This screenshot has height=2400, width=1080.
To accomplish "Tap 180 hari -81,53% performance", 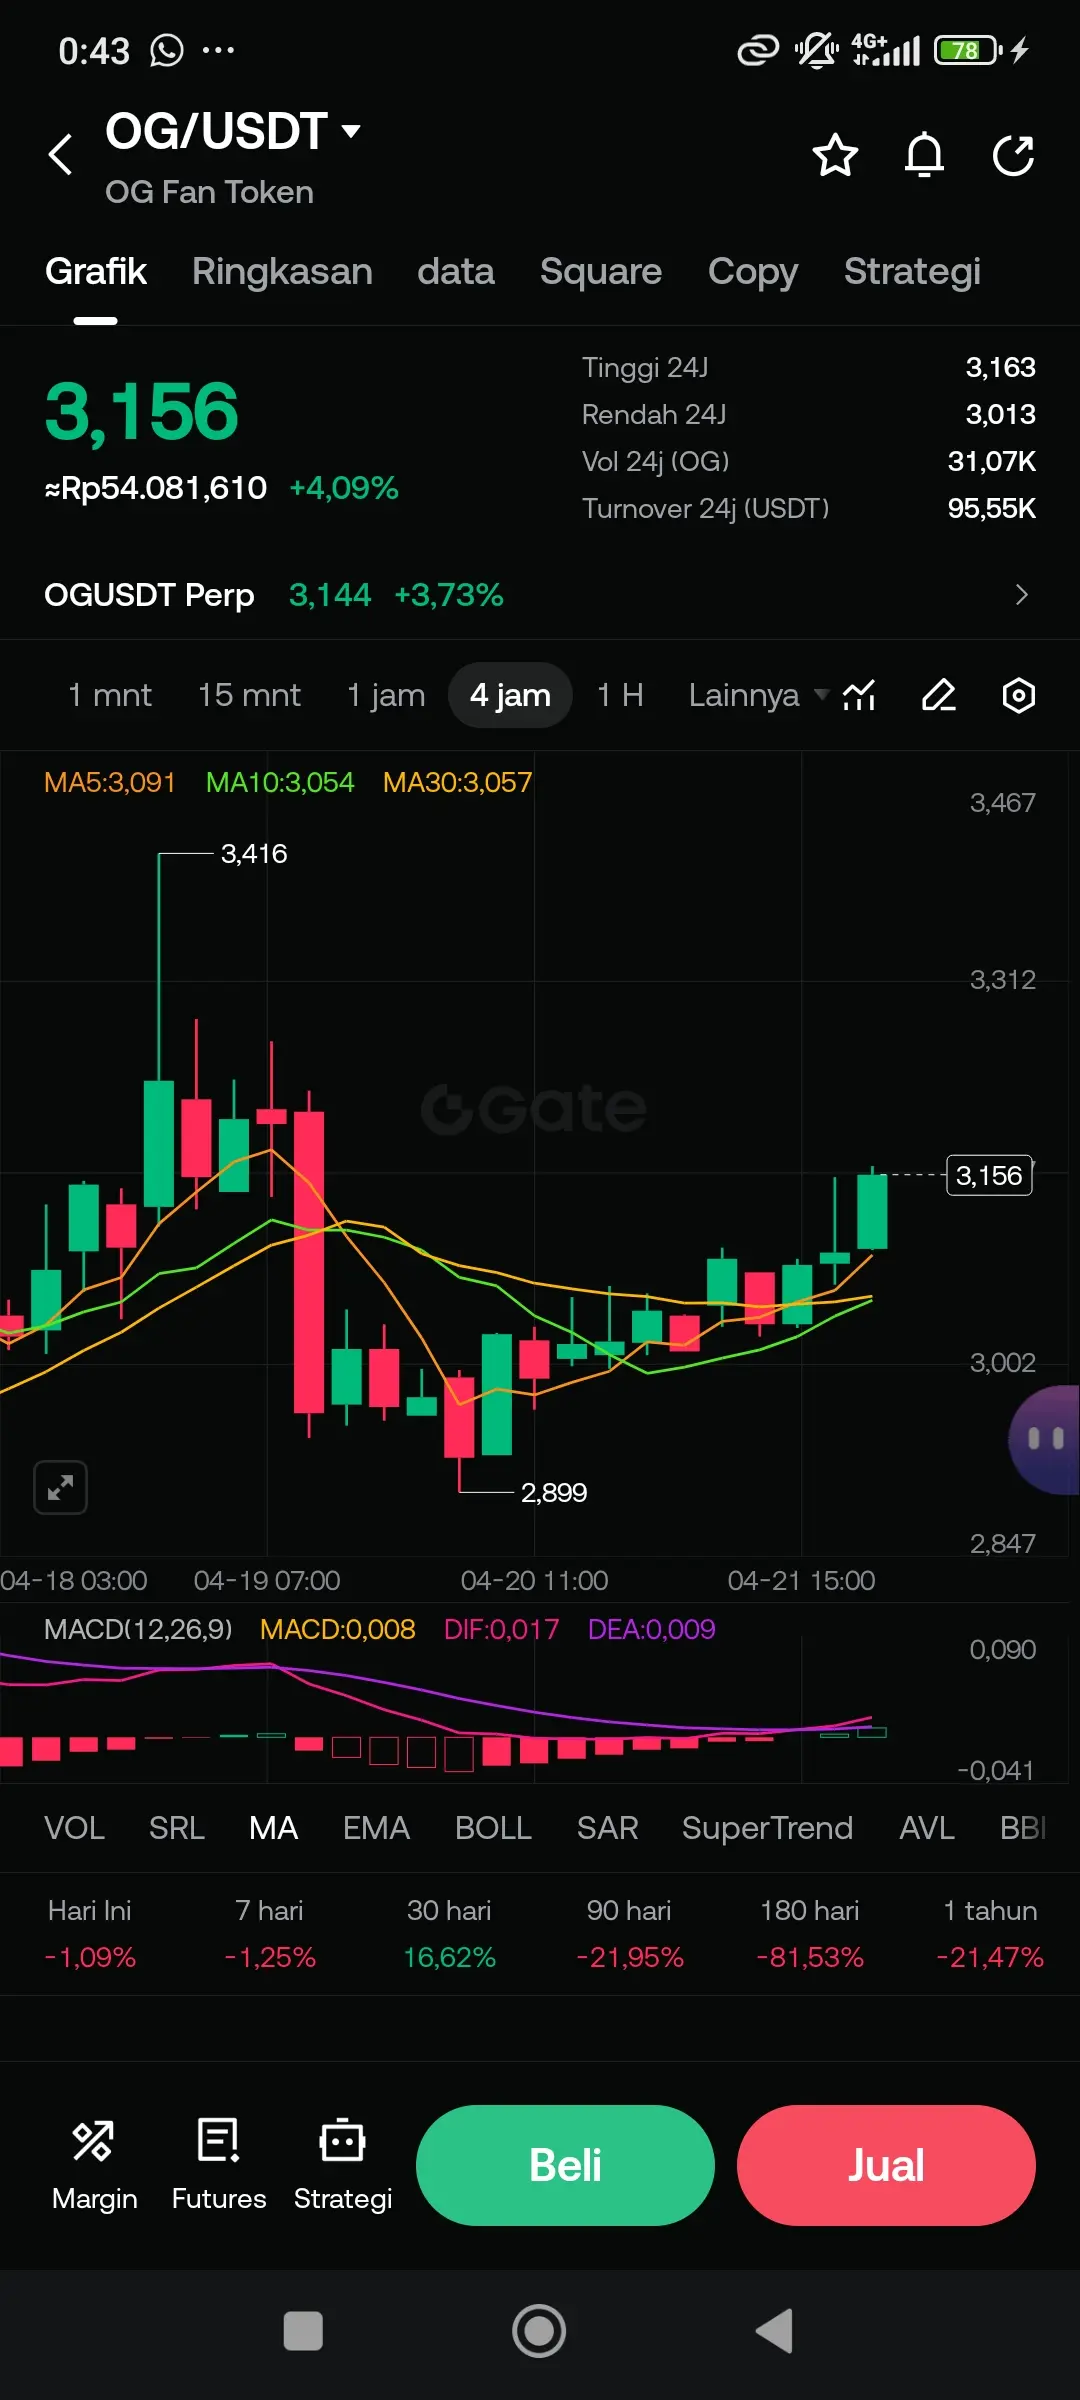I will pos(810,1934).
